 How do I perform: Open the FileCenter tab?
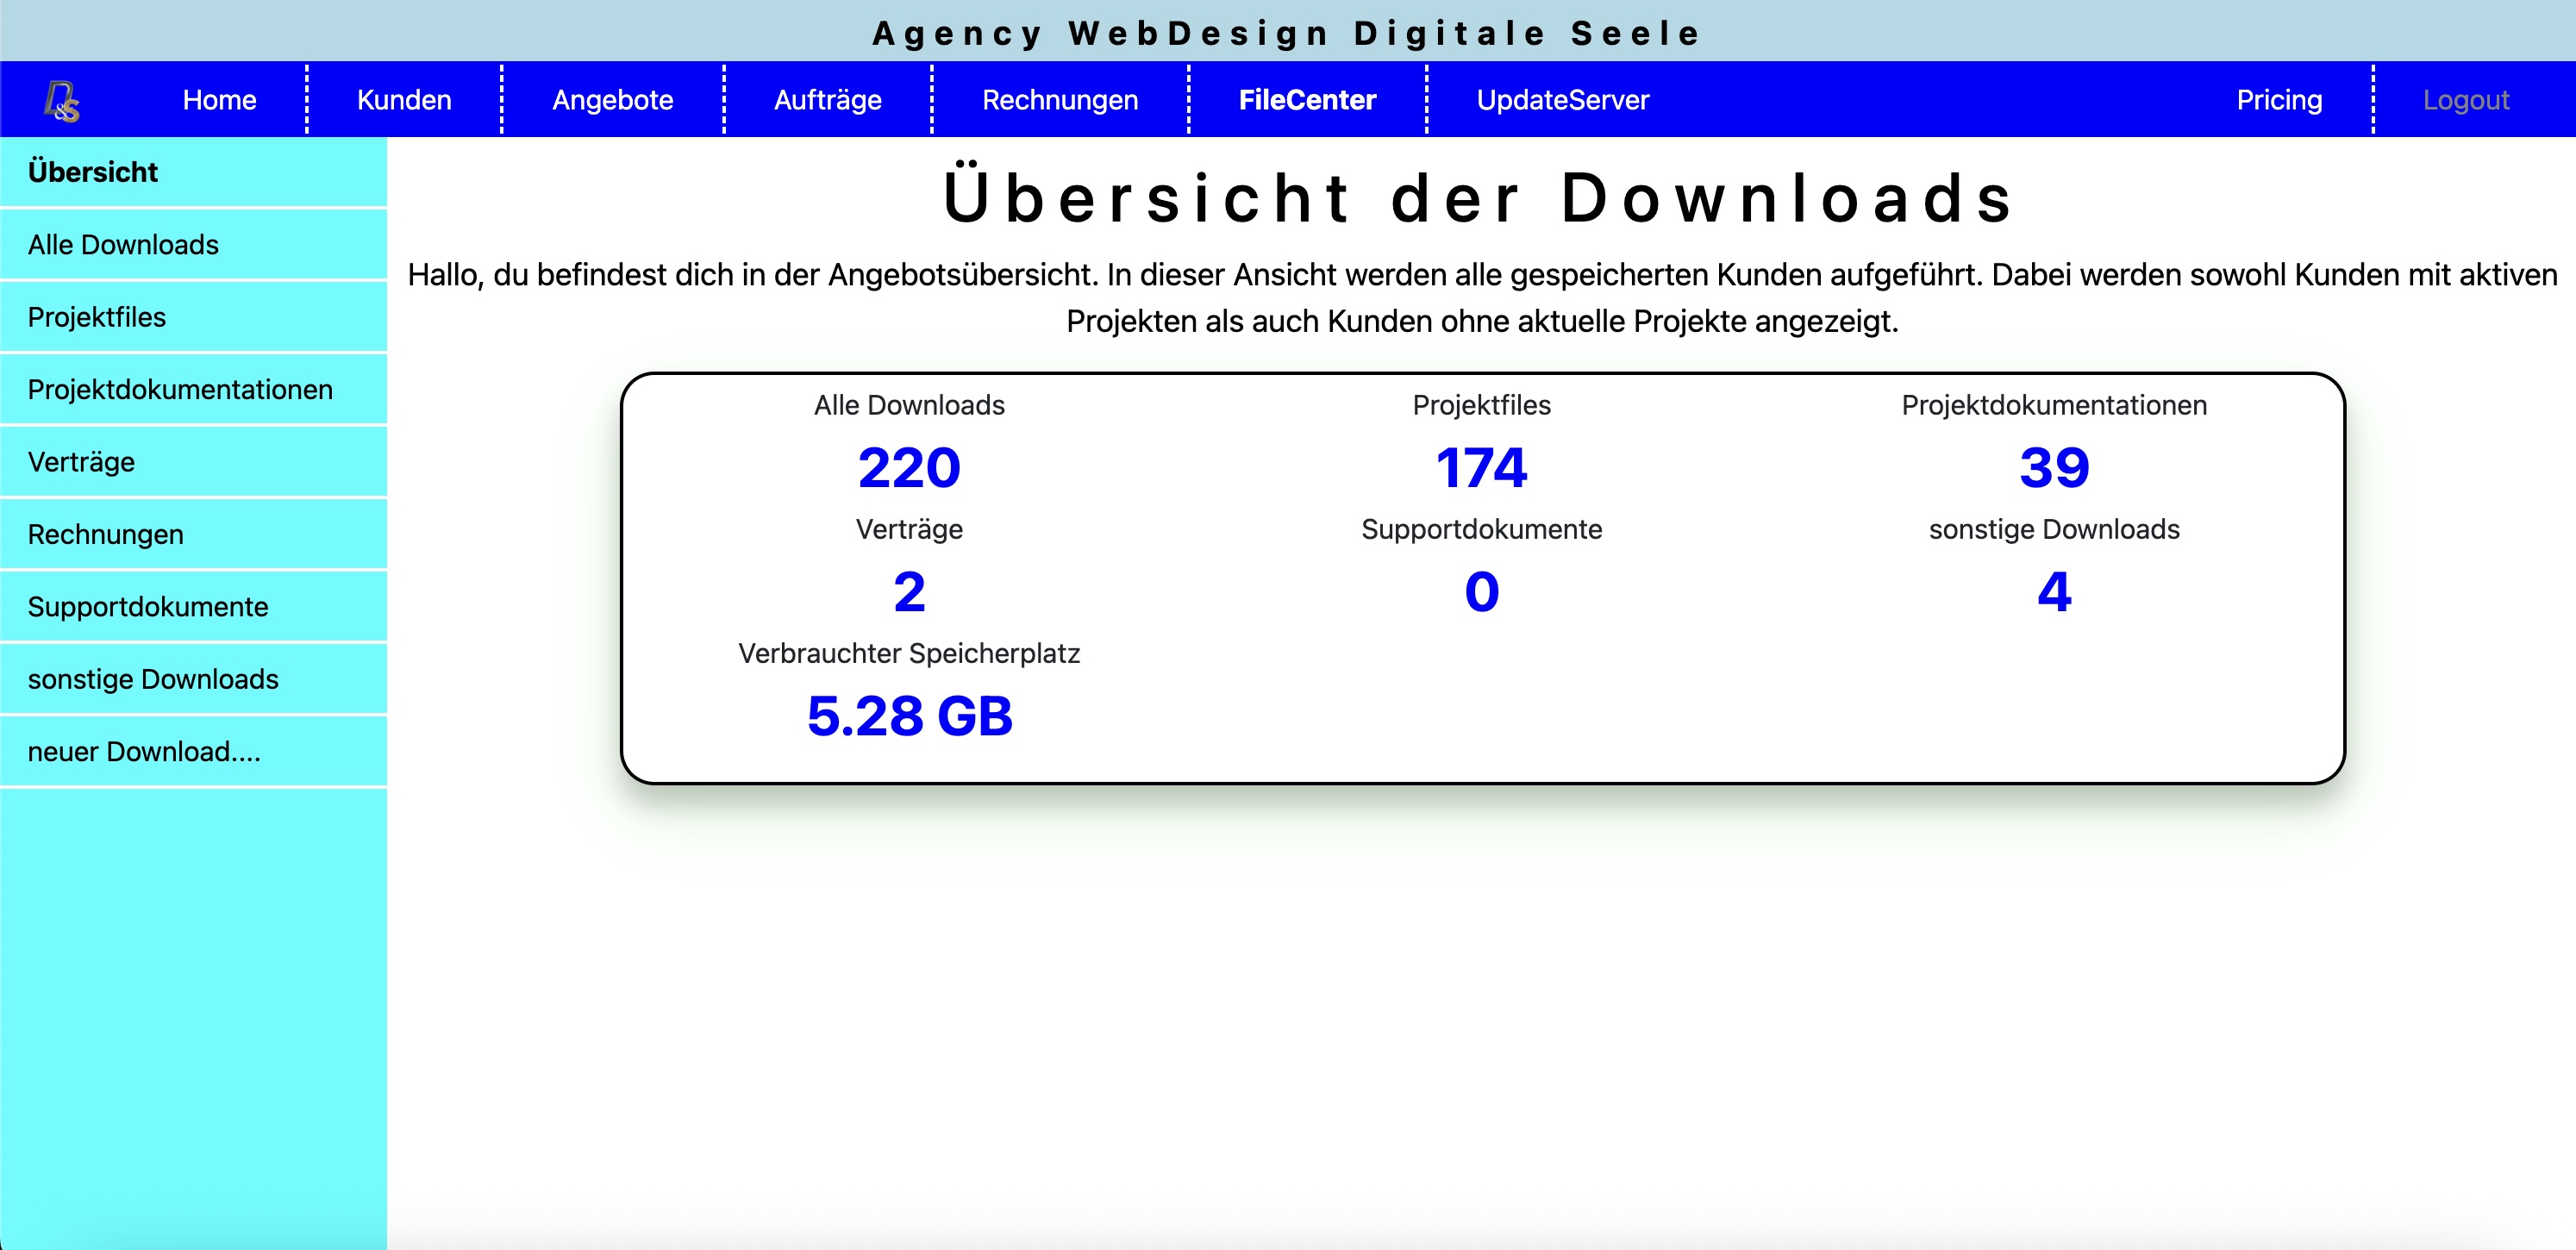tap(1306, 99)
